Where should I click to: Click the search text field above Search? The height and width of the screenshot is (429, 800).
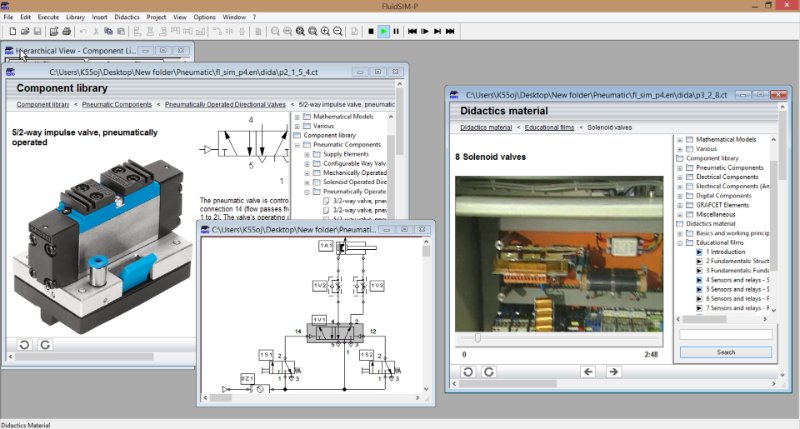click(x=725, y=335)
